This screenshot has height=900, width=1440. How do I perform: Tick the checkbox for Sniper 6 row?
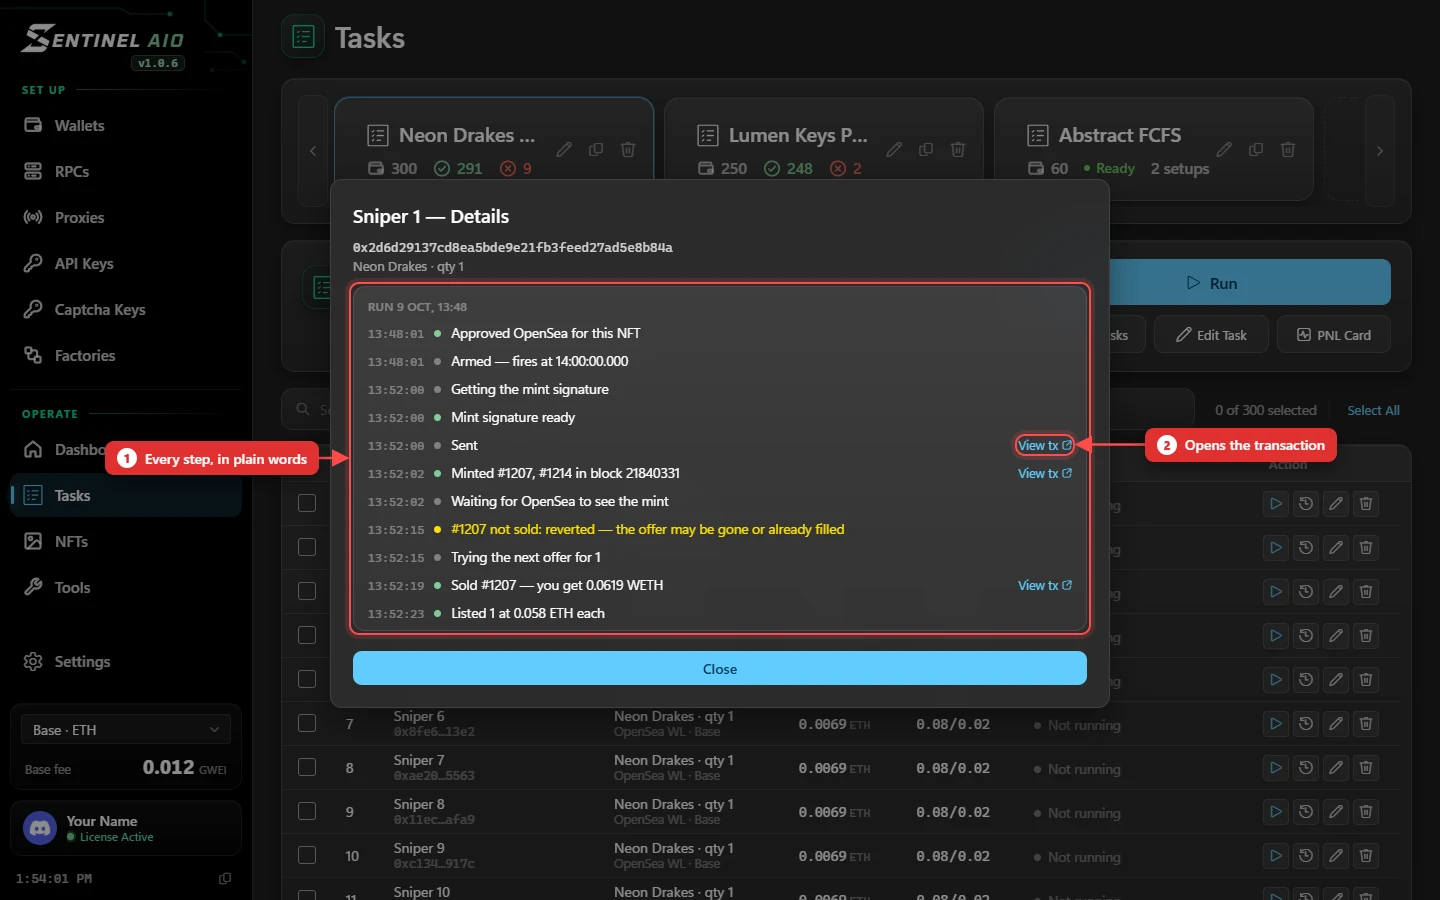click(307, 723)
